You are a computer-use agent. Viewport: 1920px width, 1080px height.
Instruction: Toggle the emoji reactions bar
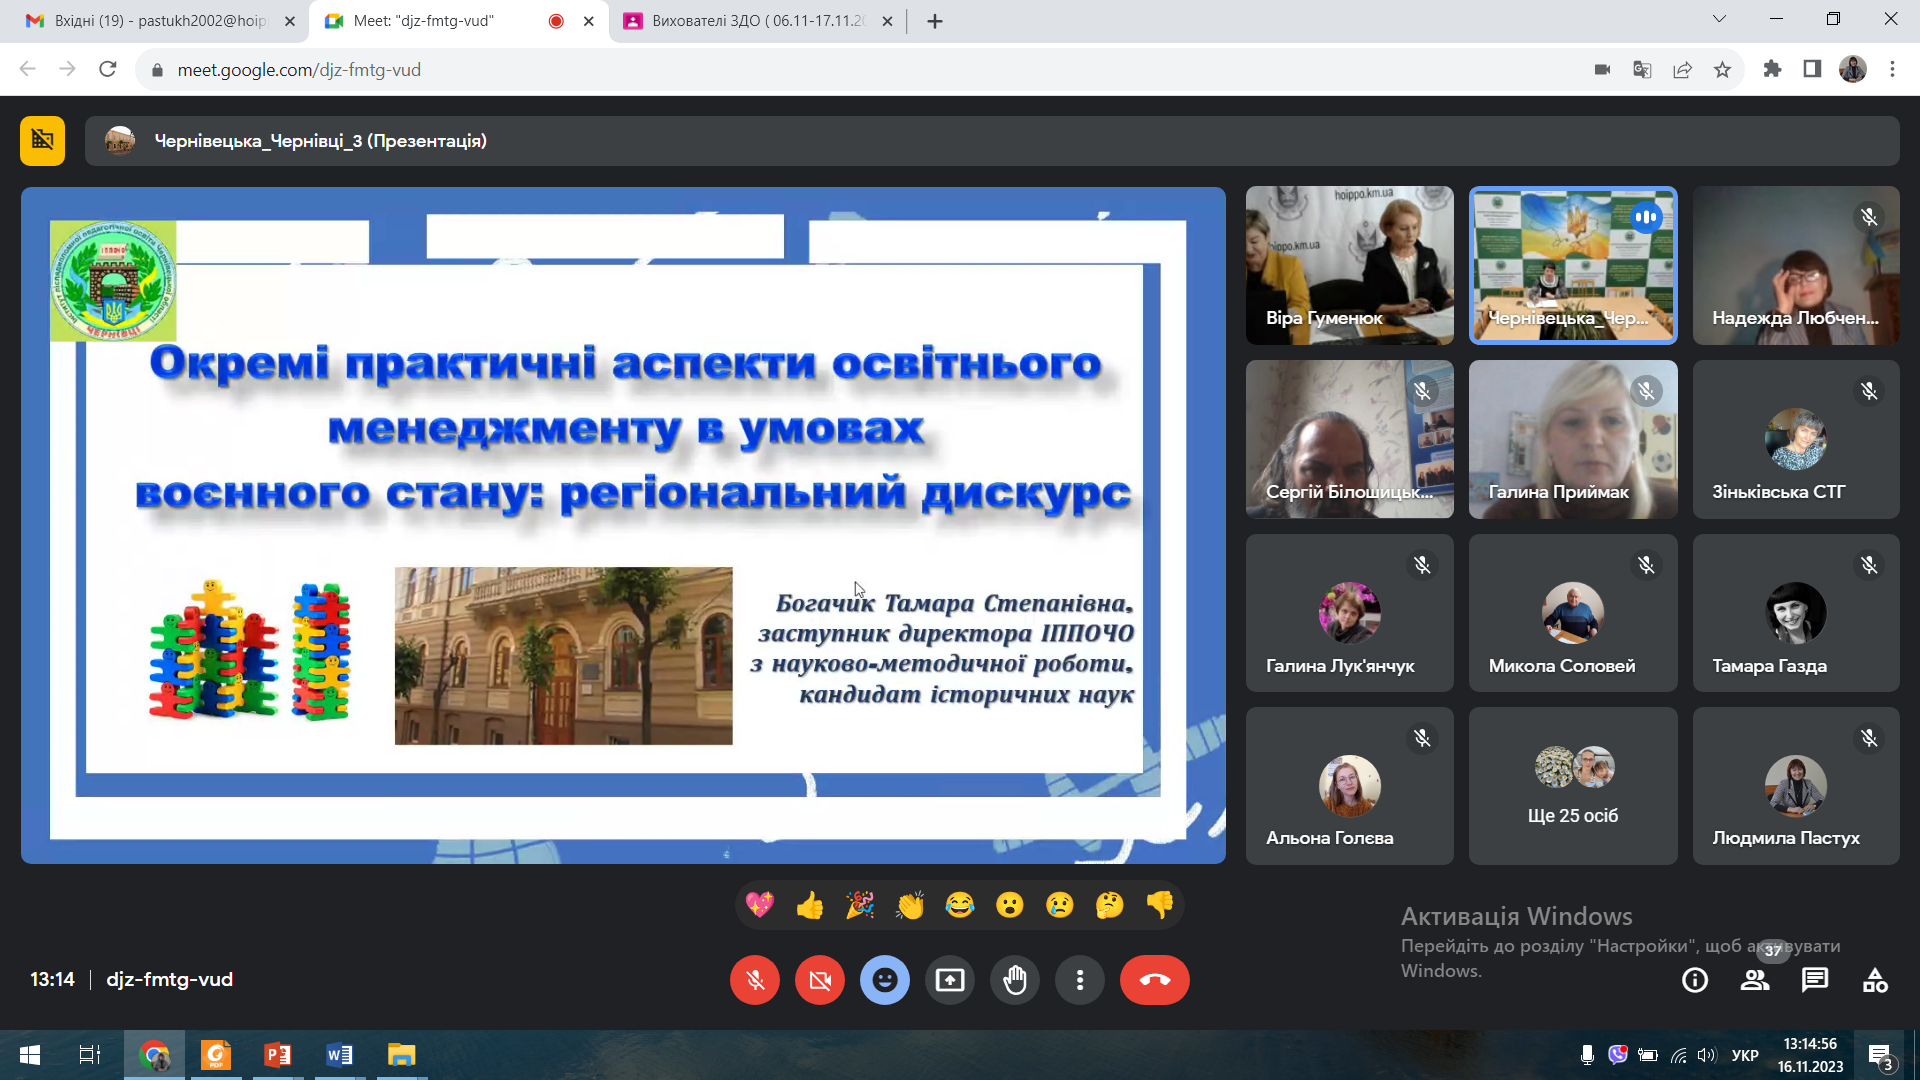[x=885, y=980]
